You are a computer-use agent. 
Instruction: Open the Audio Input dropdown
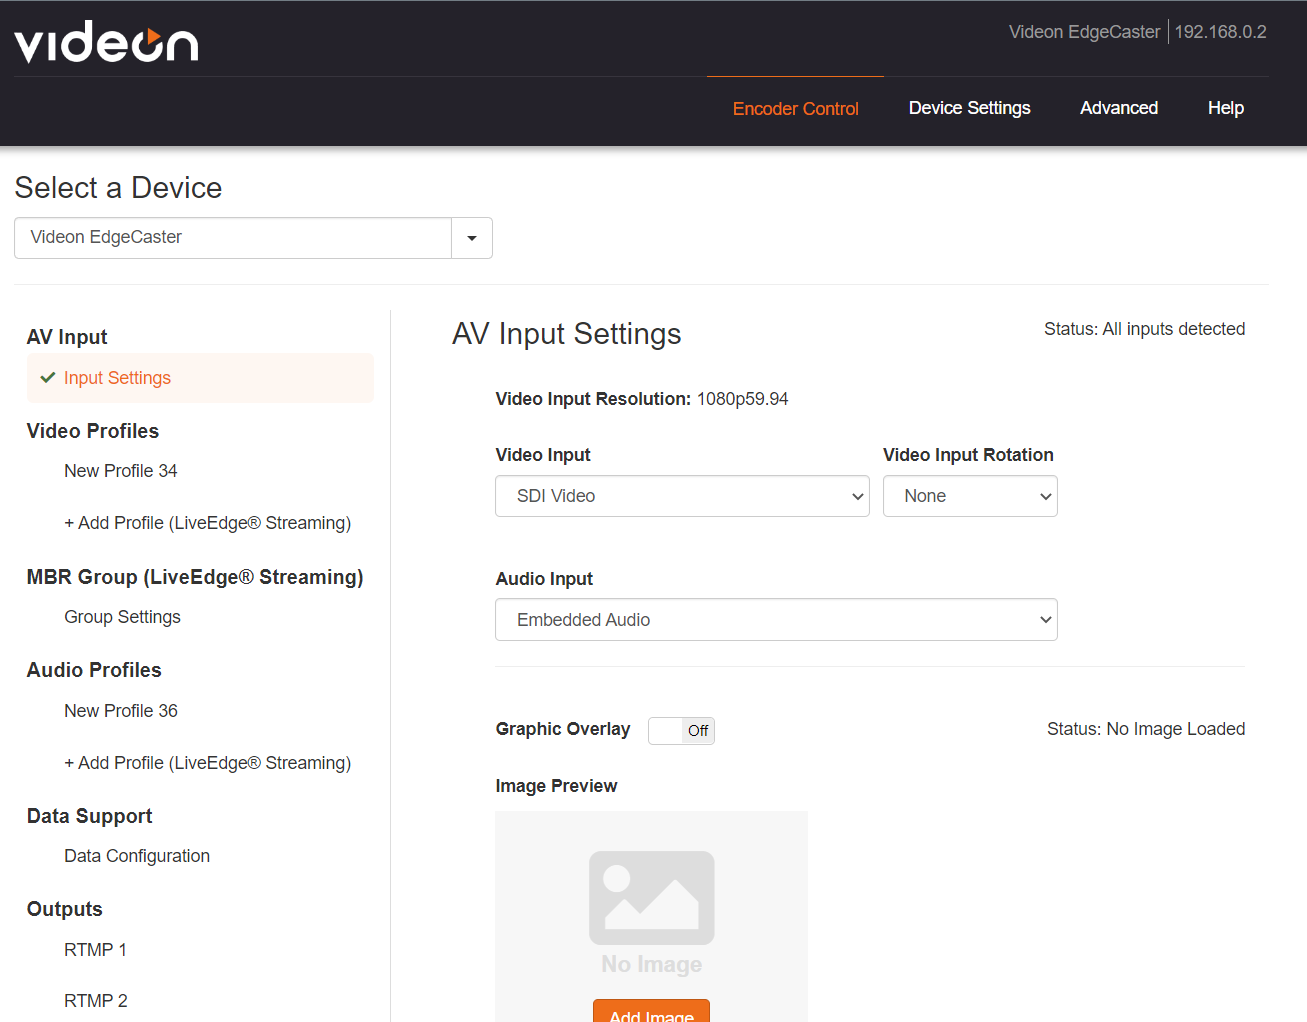(x=776, y=620)
